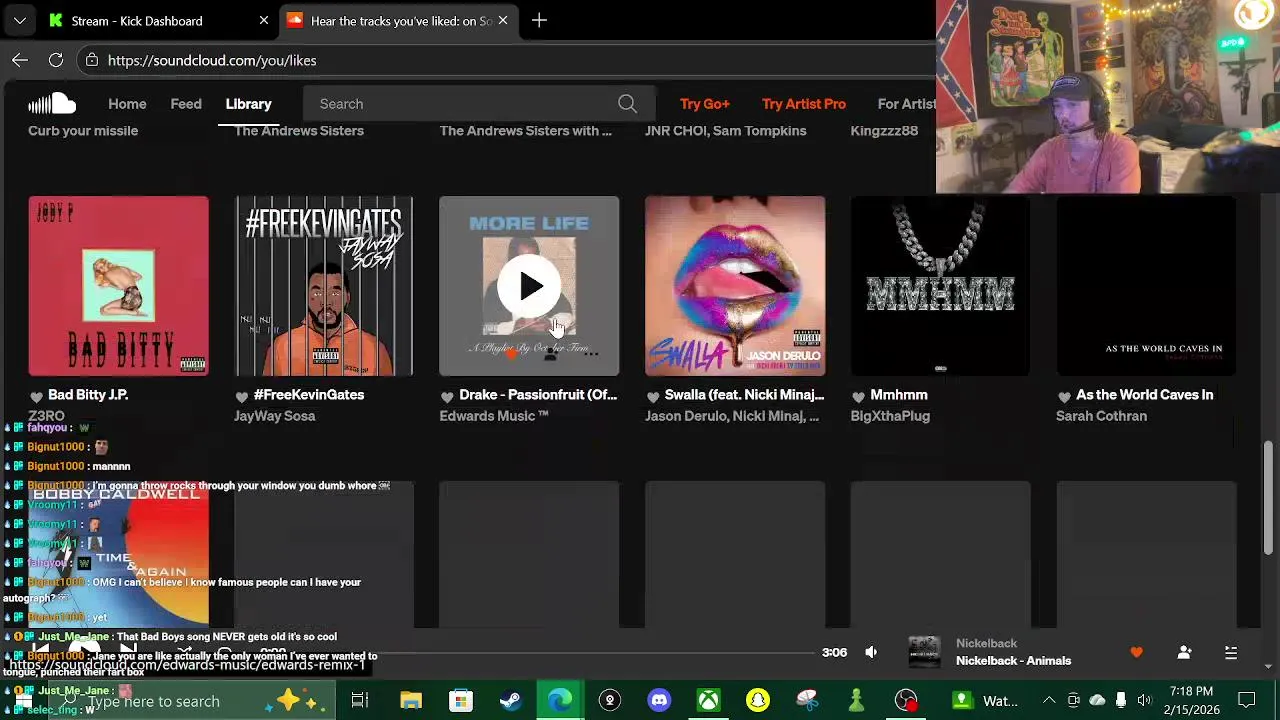This screenshot has height=720, width=1280.
Task: Open the Swalla cover artwork
Action: [x=735, y=286]
